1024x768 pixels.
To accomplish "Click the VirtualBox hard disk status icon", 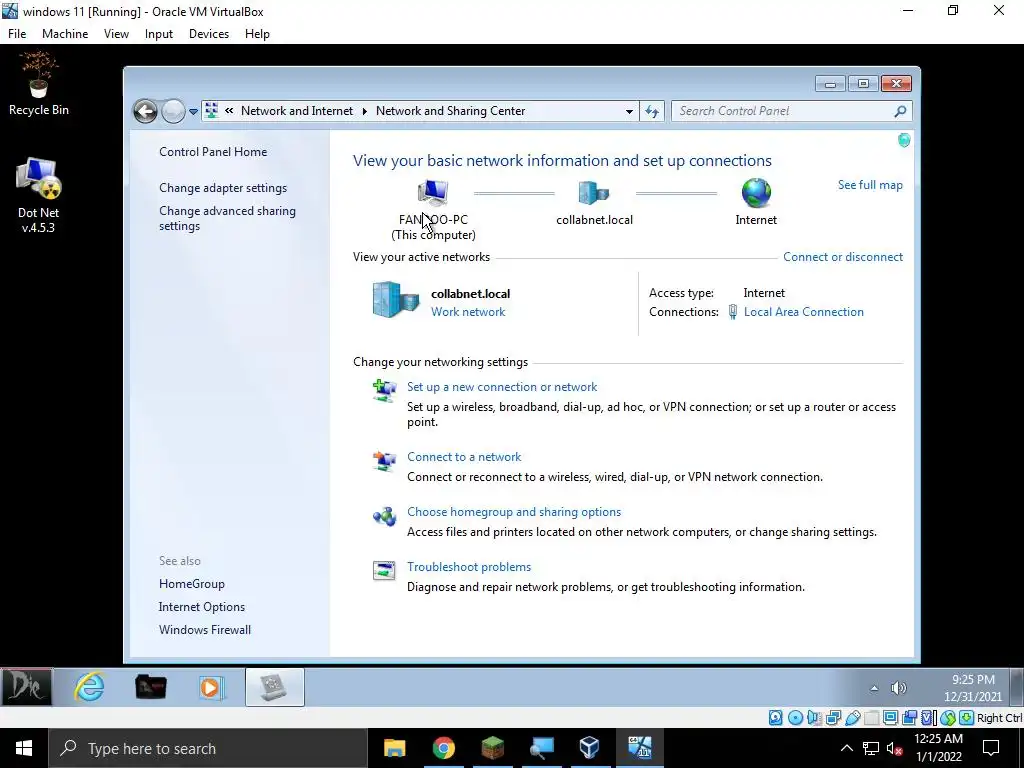I will coord(775,718).
